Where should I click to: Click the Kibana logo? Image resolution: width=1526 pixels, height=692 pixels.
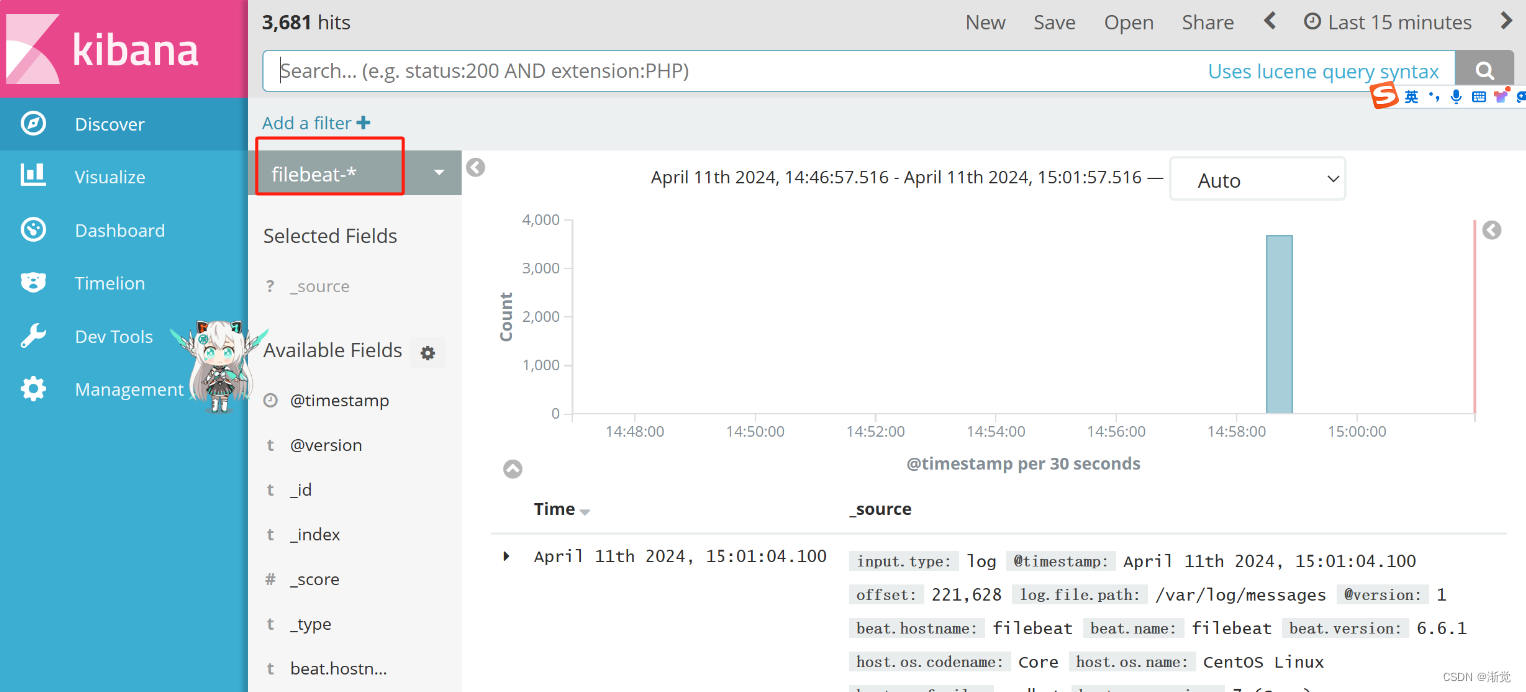pyautogui.click(x=123, y=48)
